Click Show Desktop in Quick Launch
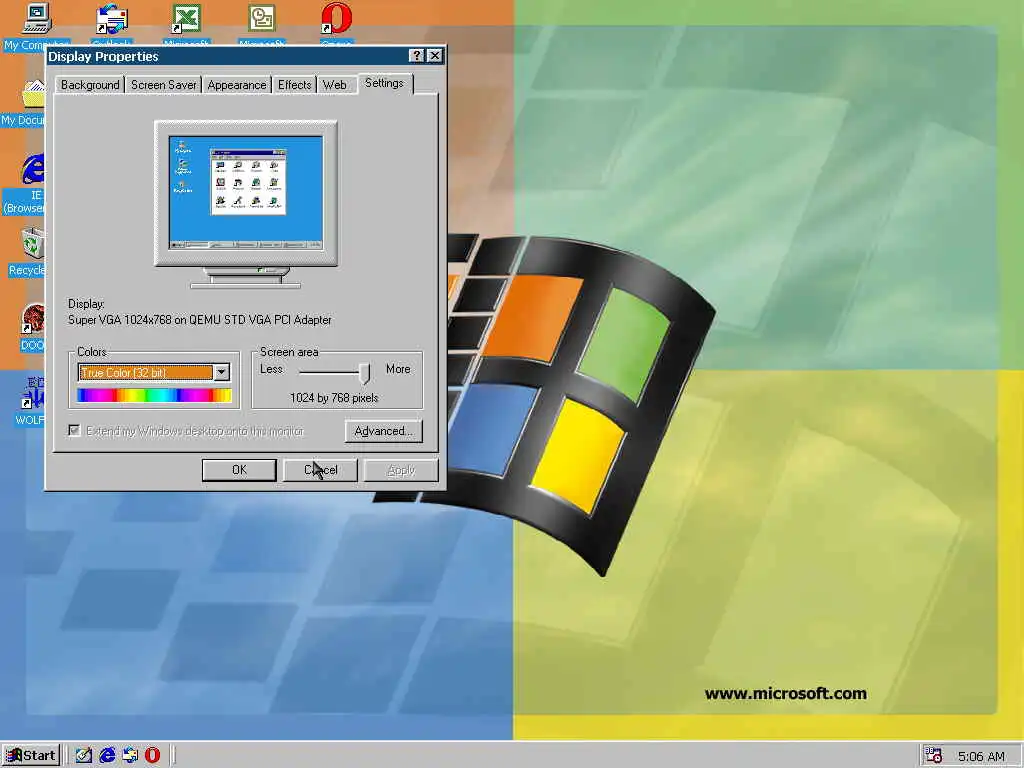 click(84, 755)
